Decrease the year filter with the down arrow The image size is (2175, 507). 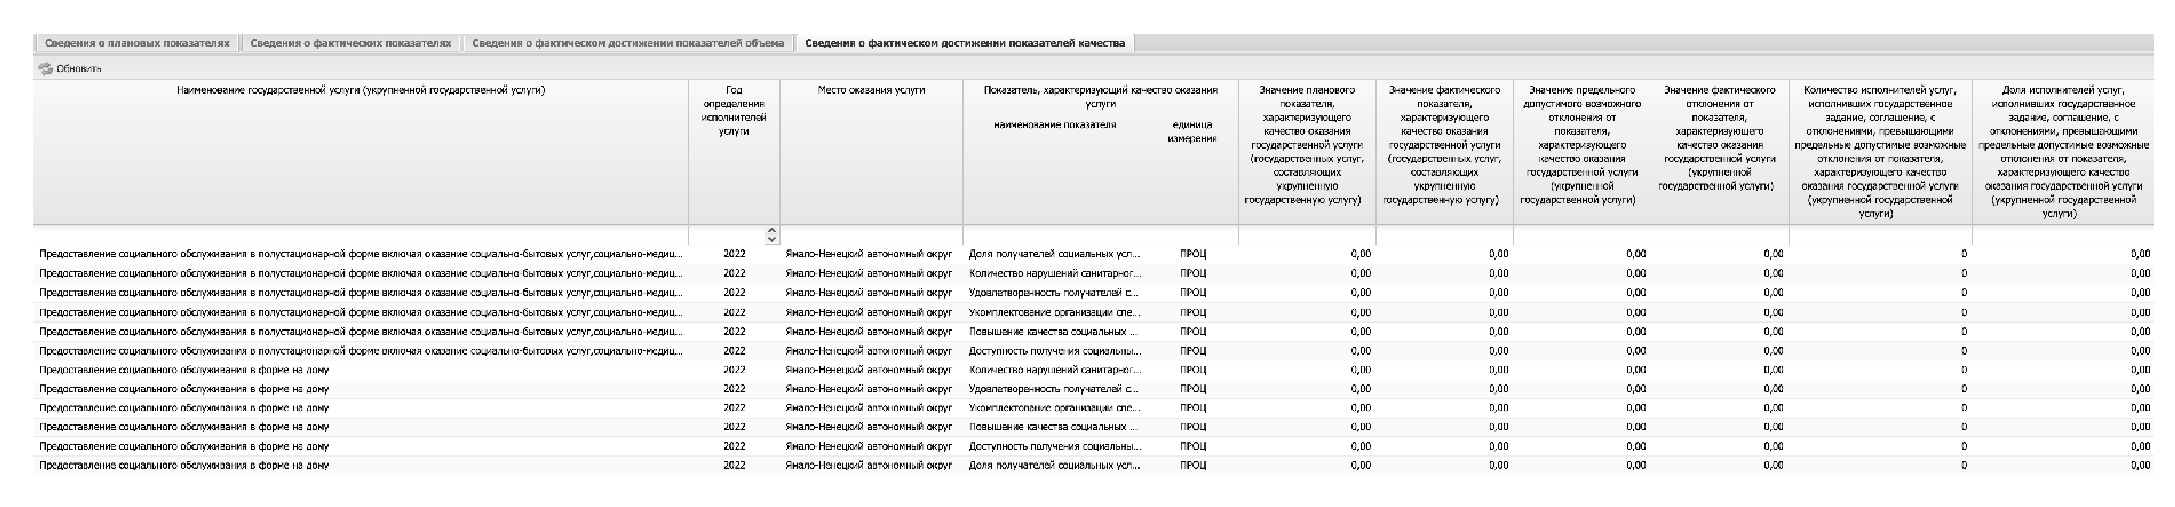tap(771, 240)
